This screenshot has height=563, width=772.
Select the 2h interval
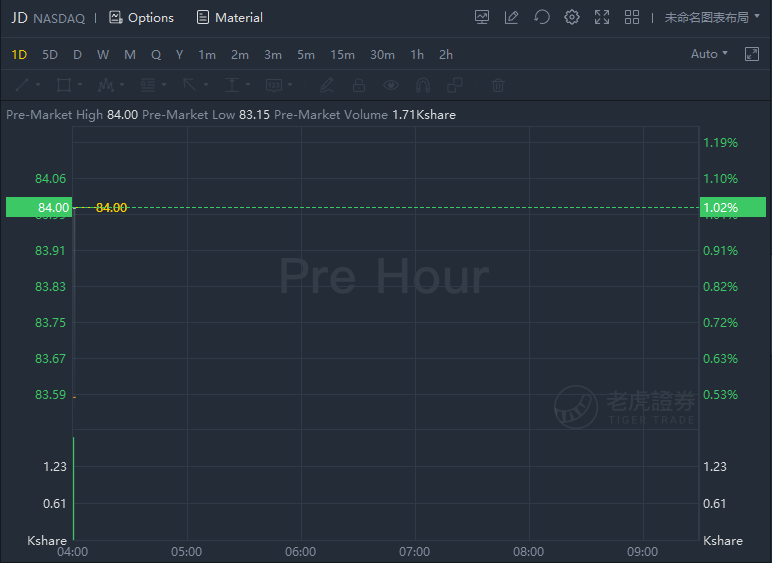click(x=446, y=55)
